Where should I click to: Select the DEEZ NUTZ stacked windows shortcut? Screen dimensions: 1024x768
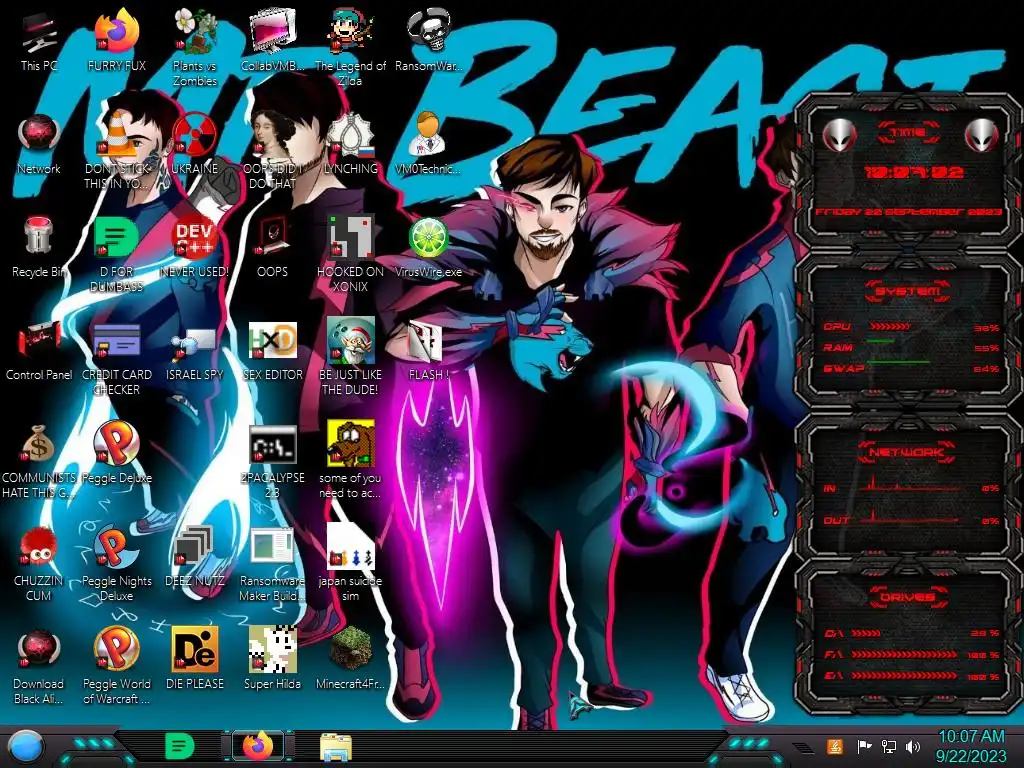pos(195,556)
